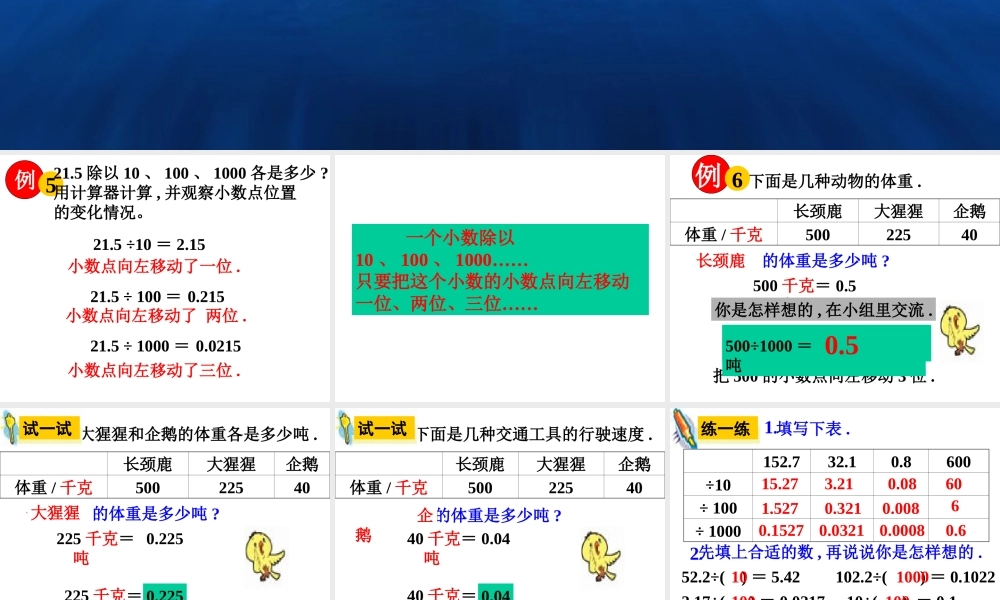
Task: Click the line 500 千克= 0.5
Action: tap(804, 286)
